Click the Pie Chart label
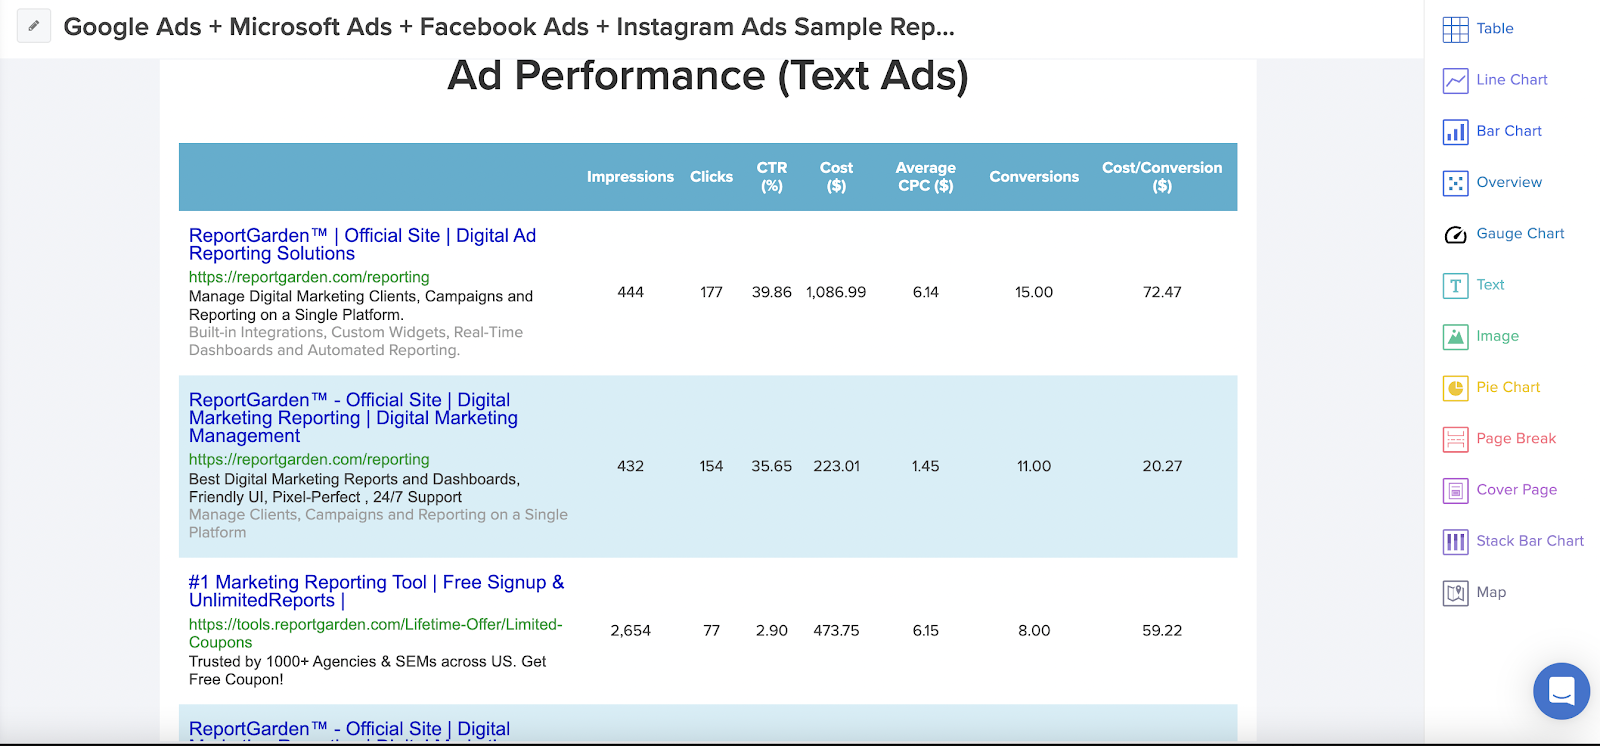 [x=1508, y=387]
